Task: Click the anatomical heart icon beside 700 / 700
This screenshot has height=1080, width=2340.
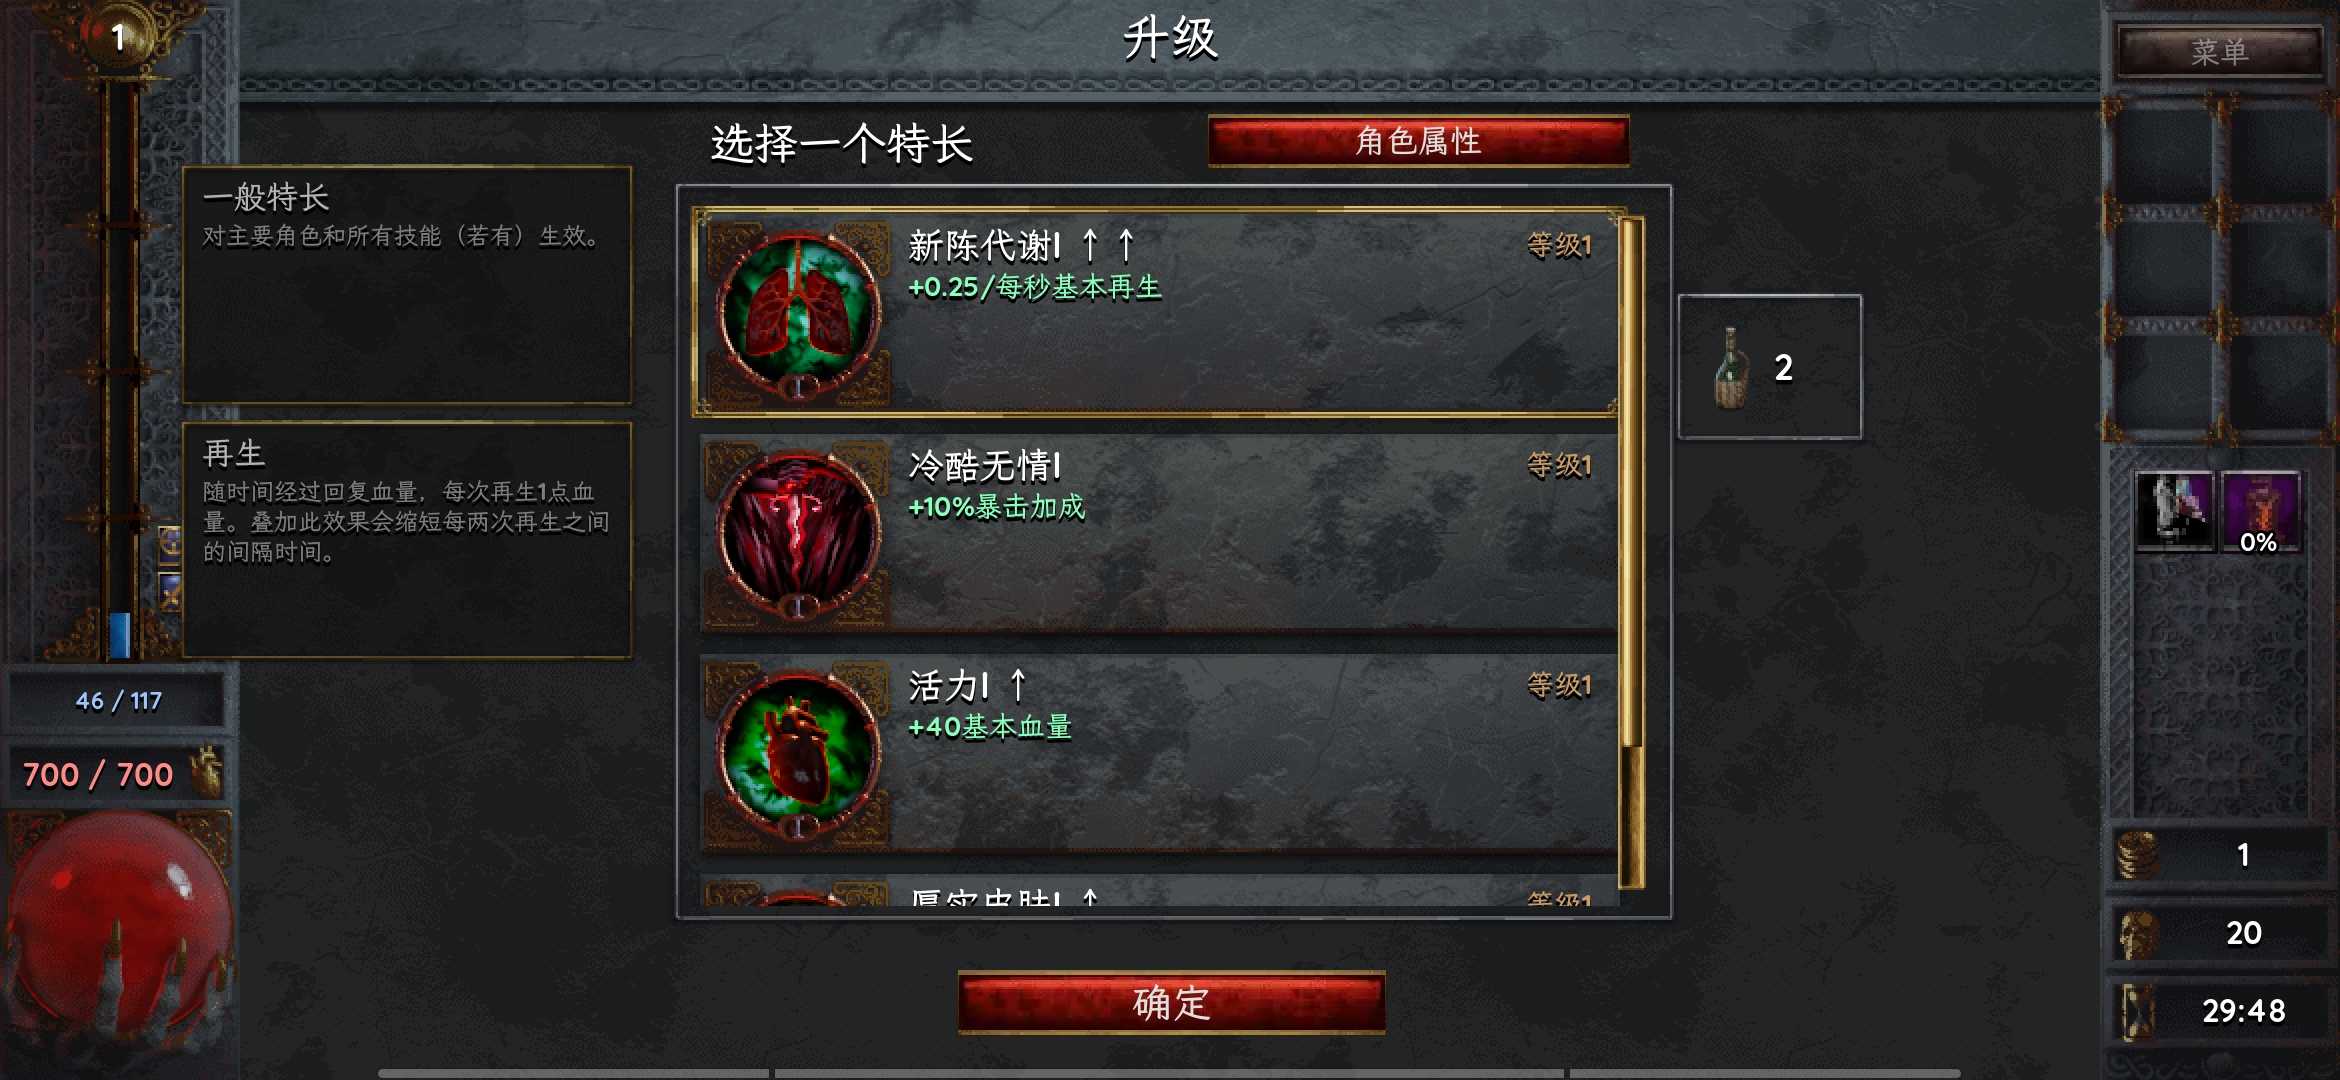Action: pos(207,773)
